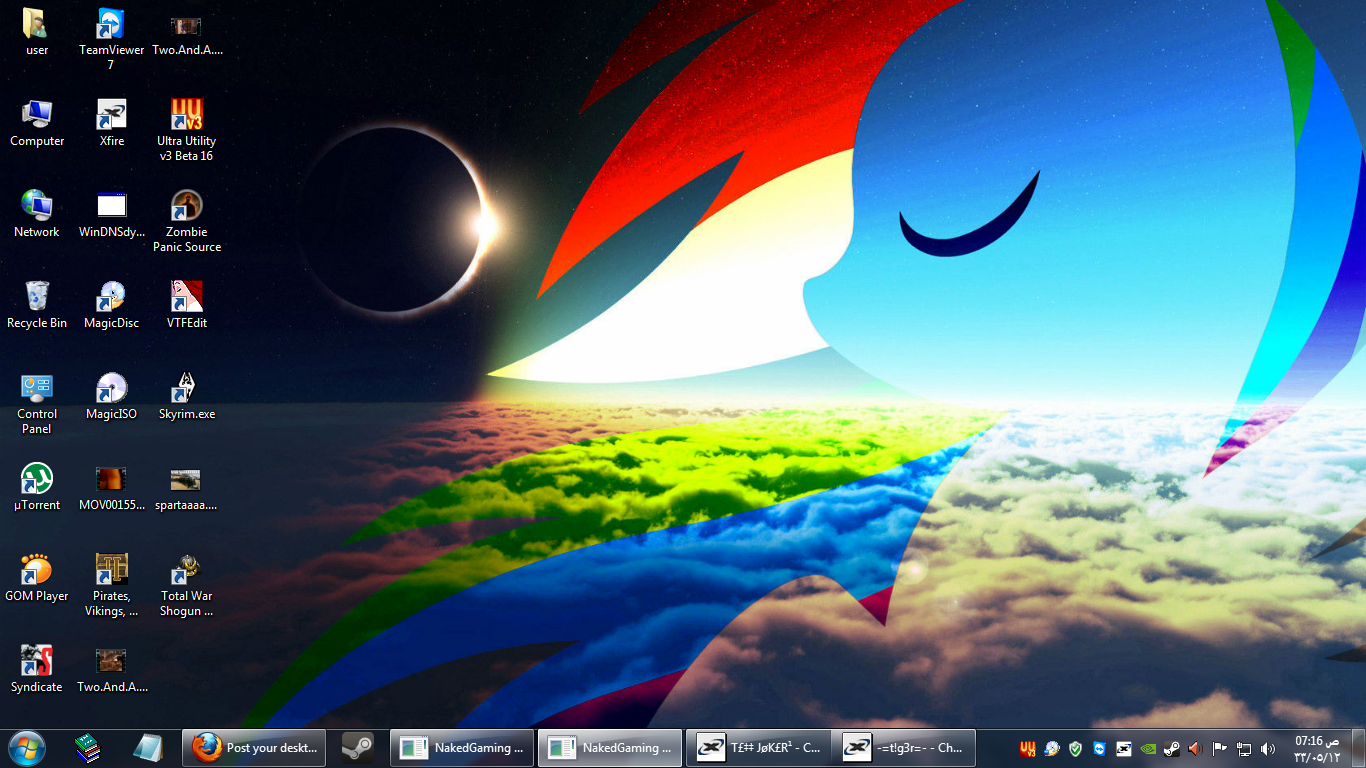Image resolution: width=1366 pixels, height=768 pixels.
Task: Switch to the -=t!g3r=- Xfire chat window
Action: [904, 747]
